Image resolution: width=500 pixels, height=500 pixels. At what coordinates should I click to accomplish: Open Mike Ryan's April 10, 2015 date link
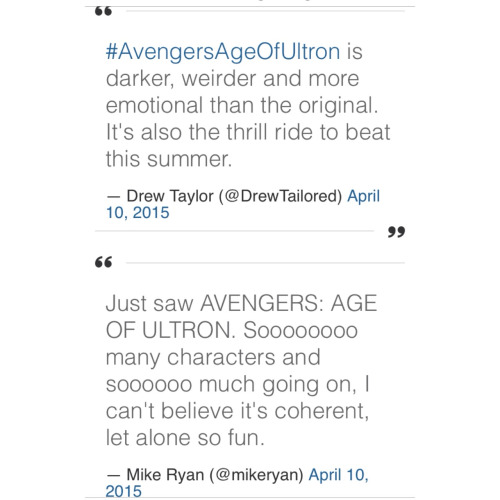click(x=338, y=475)
